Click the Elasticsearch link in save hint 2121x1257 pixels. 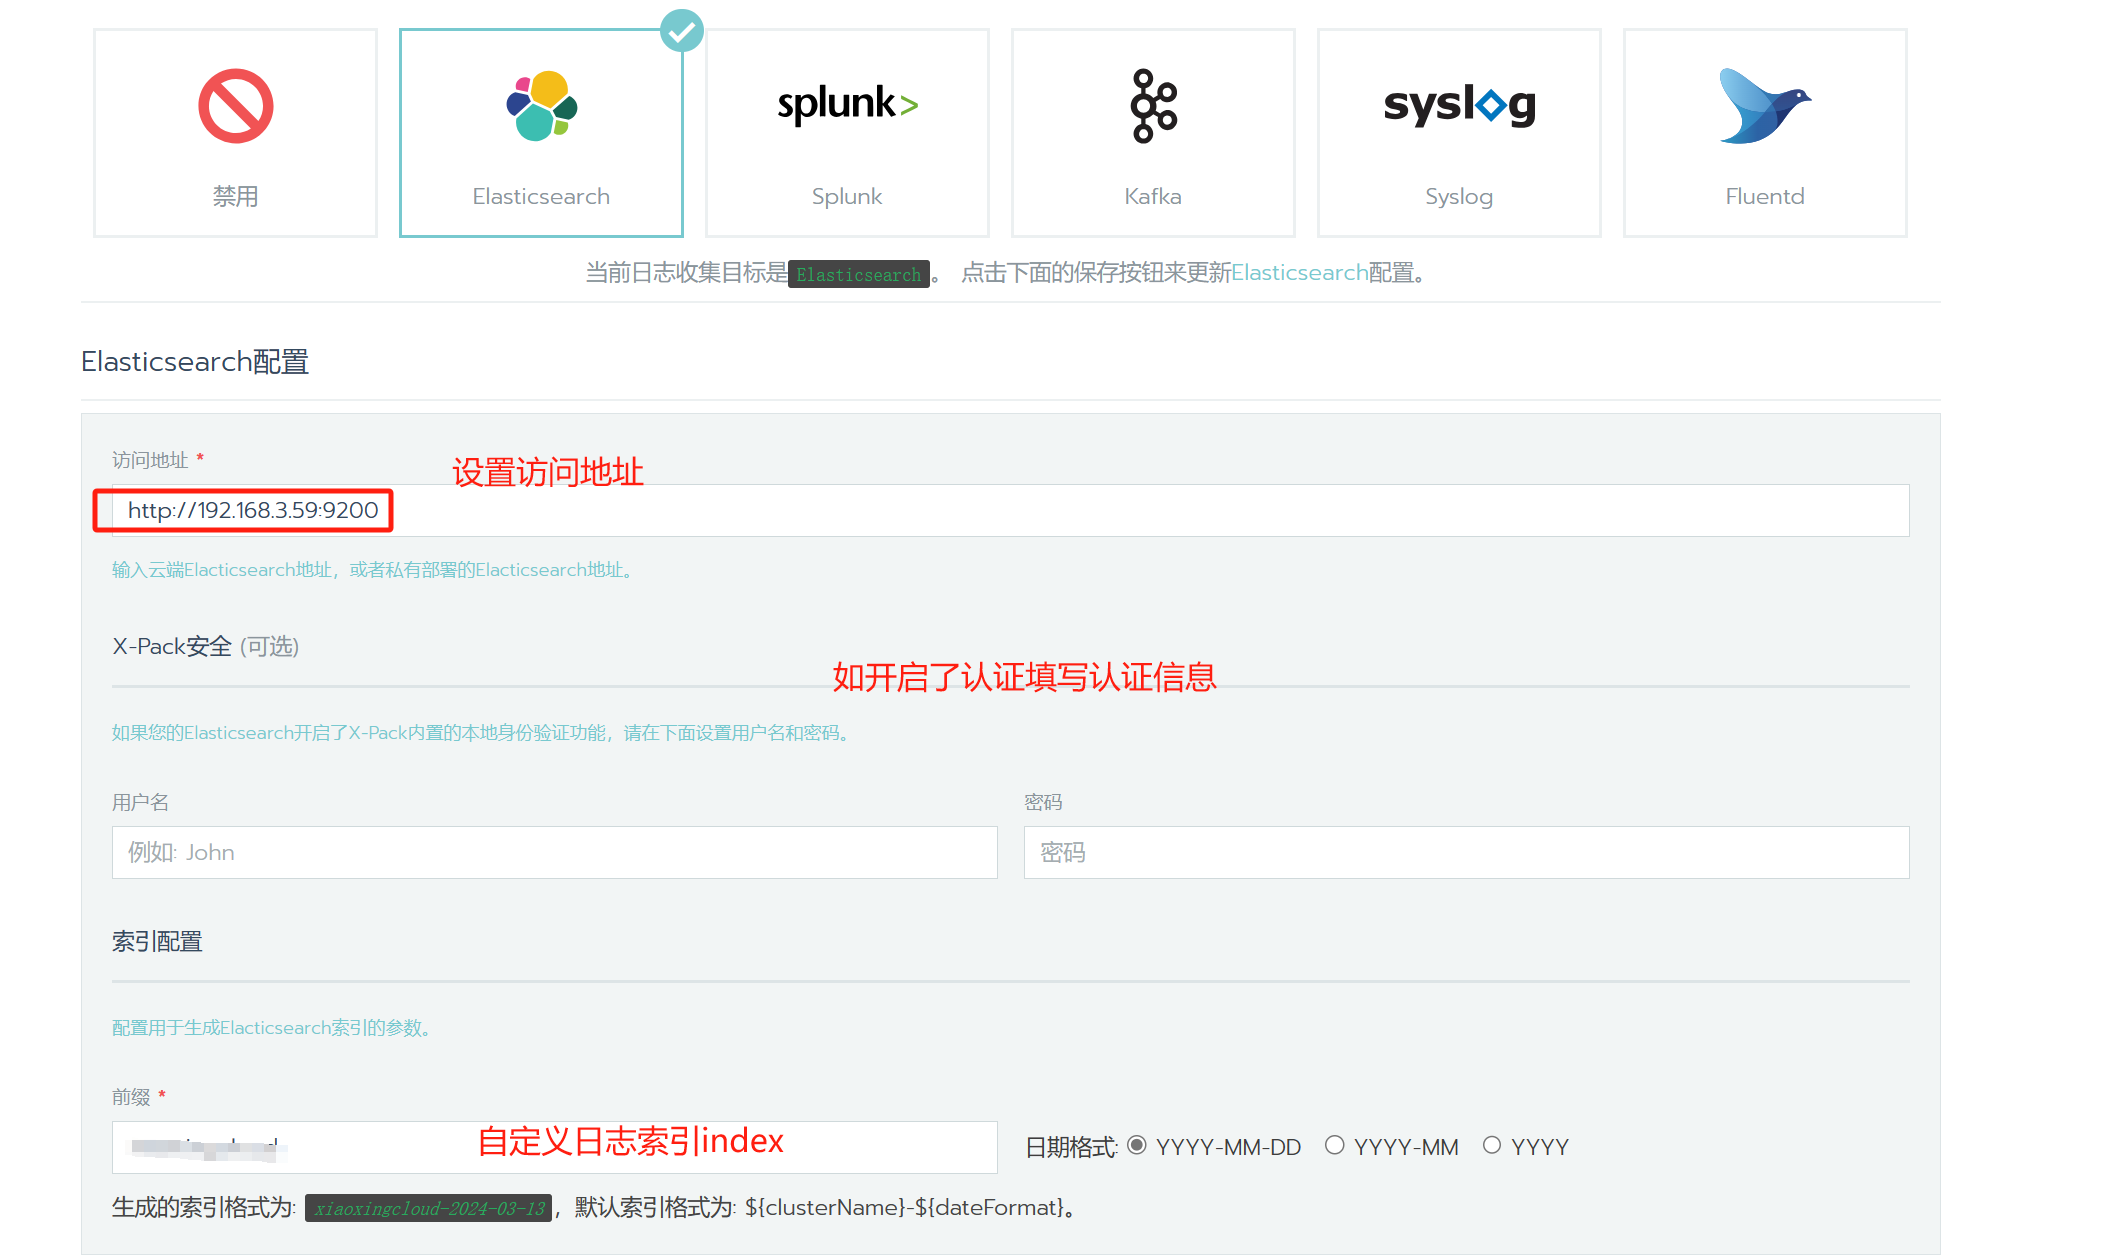[x=1299, y=273]
